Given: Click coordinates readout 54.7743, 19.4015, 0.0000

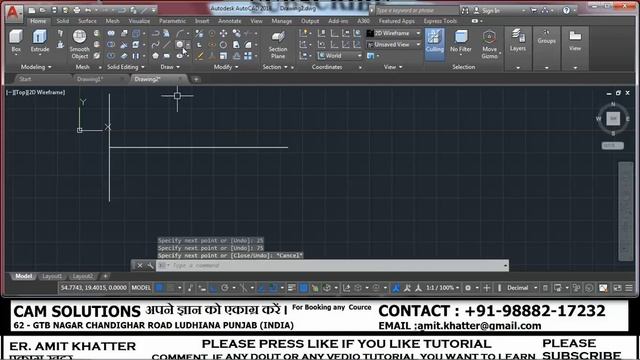Looking at the screenshot, I should point(93,288).
